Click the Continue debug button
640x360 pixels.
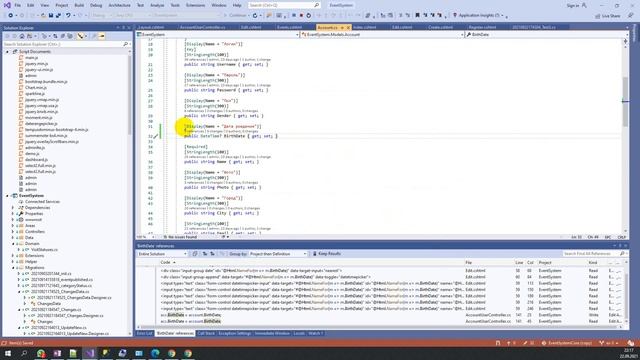click(x=235, y=16)
